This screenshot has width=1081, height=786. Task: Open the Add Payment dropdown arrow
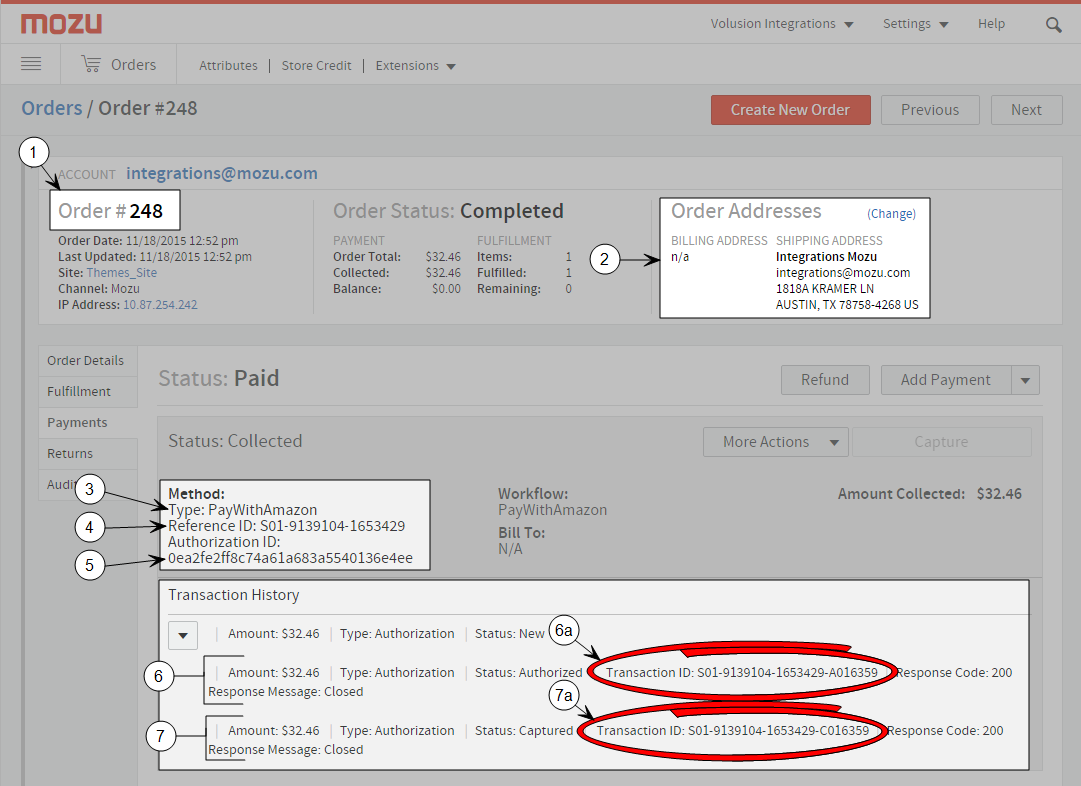pyautogui.click(x=1025, y=380)
